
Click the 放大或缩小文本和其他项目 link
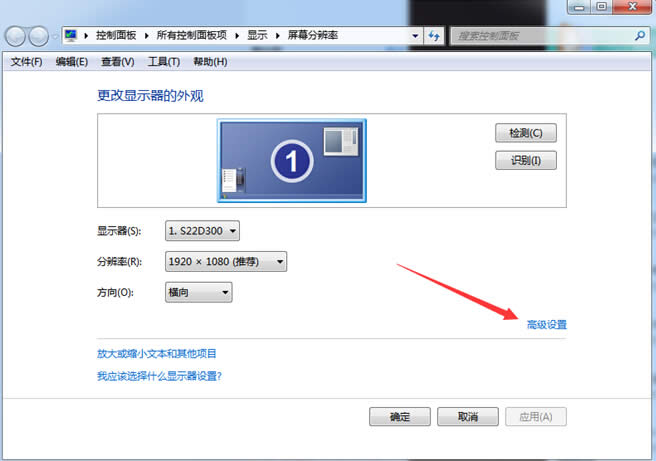pyautogui.click(x=156, y=353)
